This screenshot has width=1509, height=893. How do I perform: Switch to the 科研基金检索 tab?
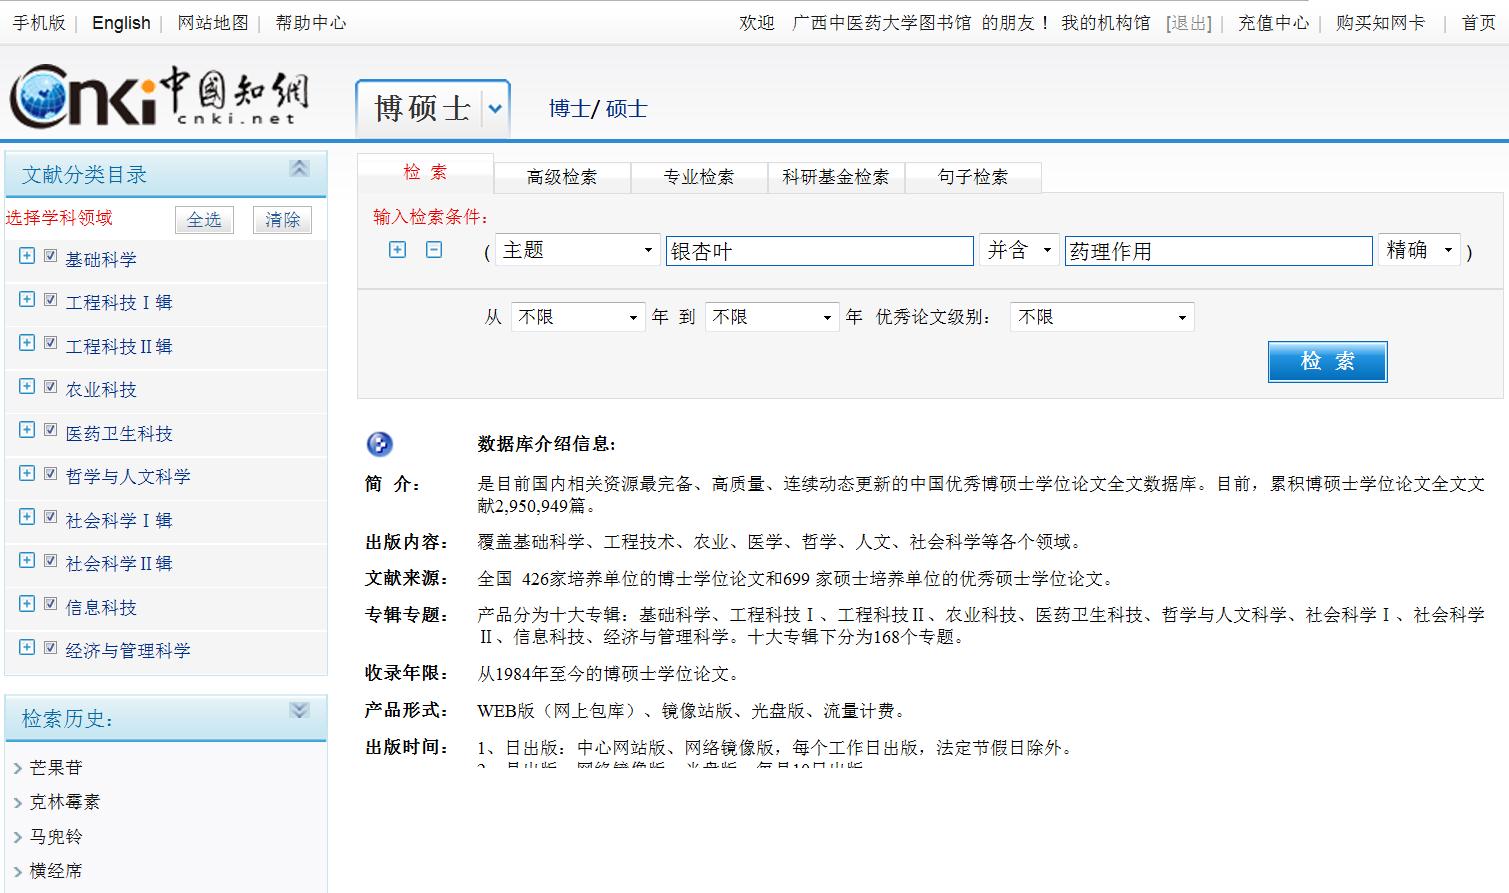(x=835, y=177)
